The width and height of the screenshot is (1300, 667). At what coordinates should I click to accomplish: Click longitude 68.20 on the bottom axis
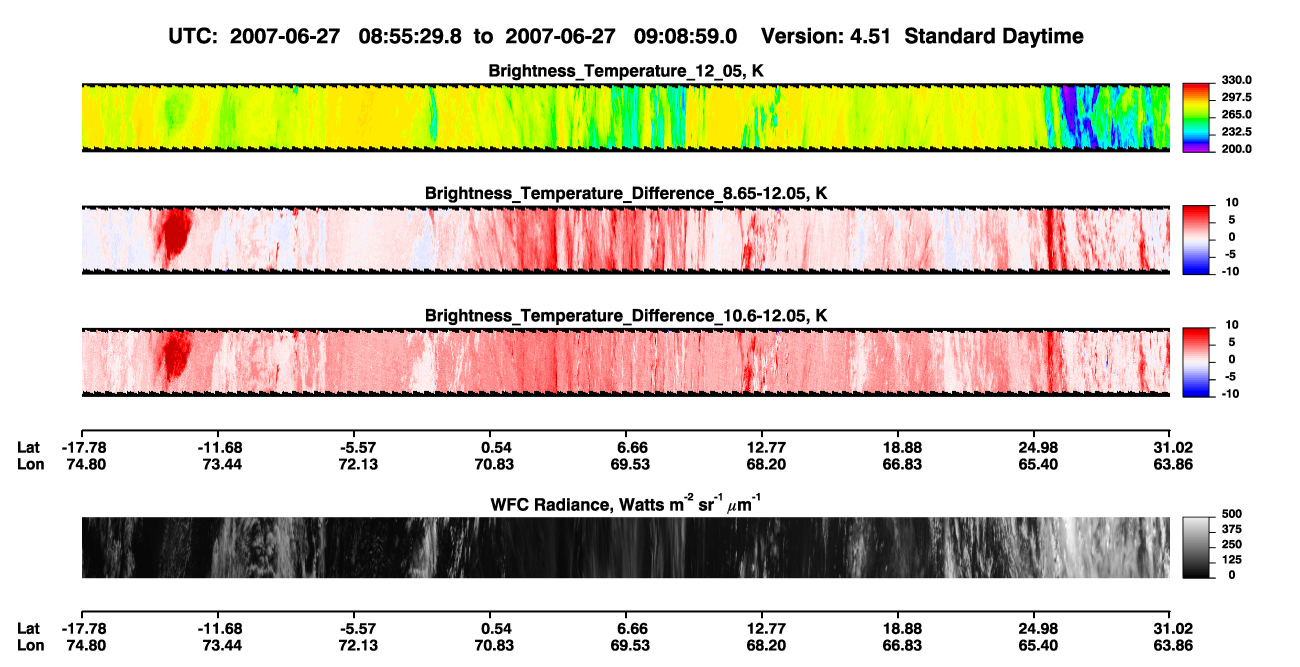tap(765, 644)
